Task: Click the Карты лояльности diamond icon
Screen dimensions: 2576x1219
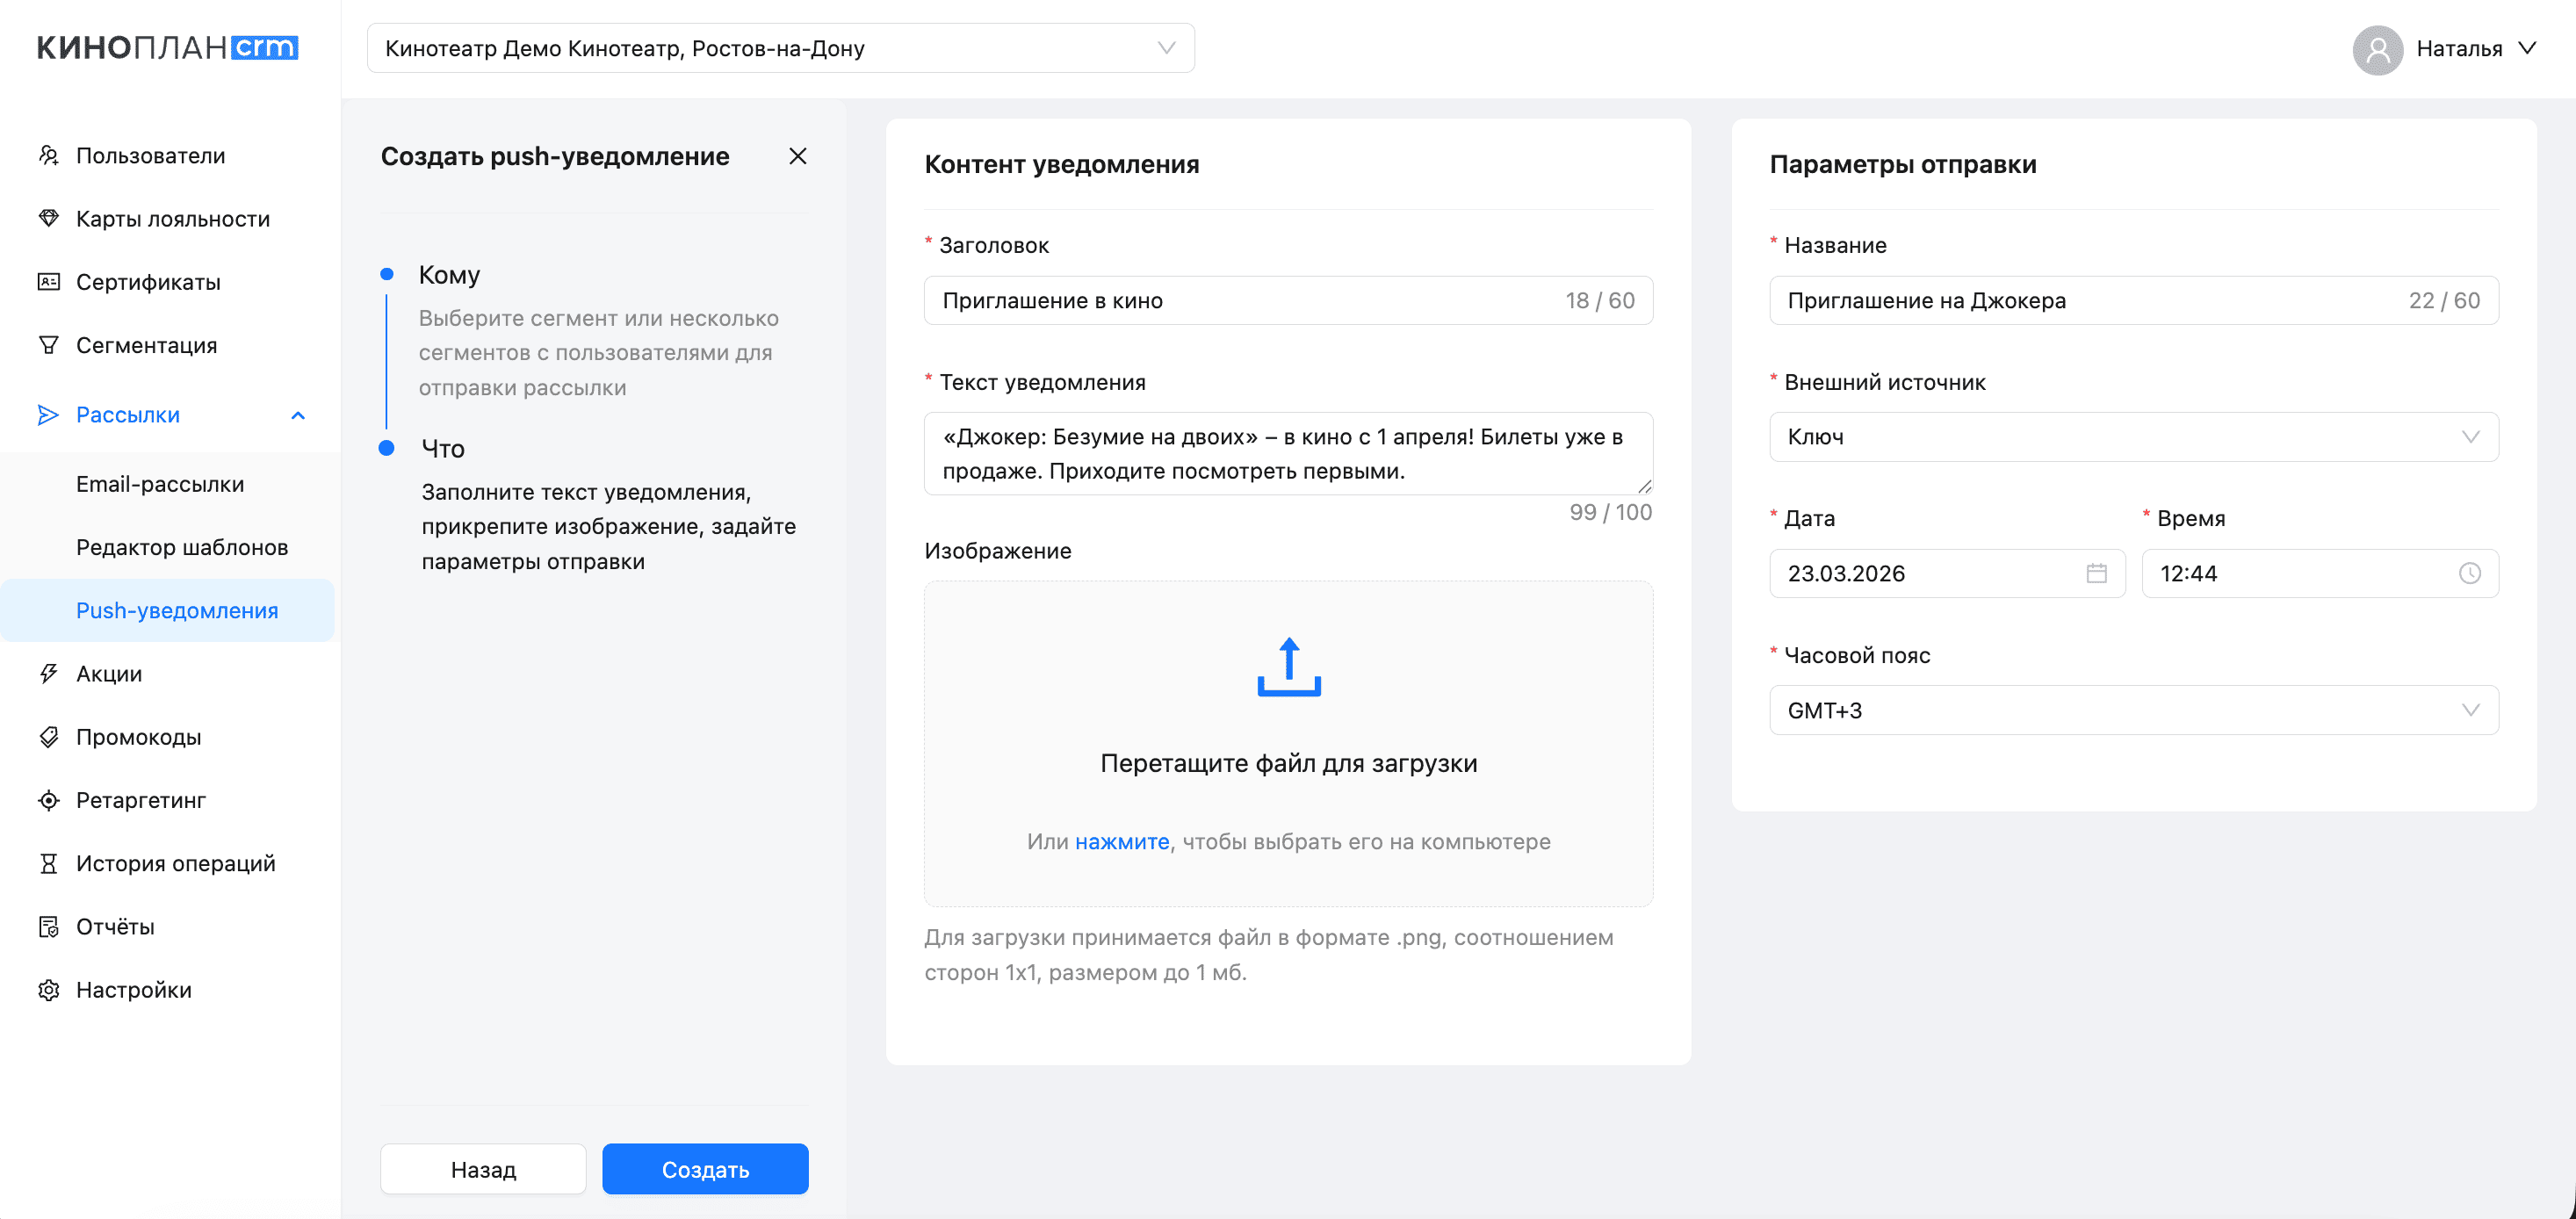Action: click(48, 218)
